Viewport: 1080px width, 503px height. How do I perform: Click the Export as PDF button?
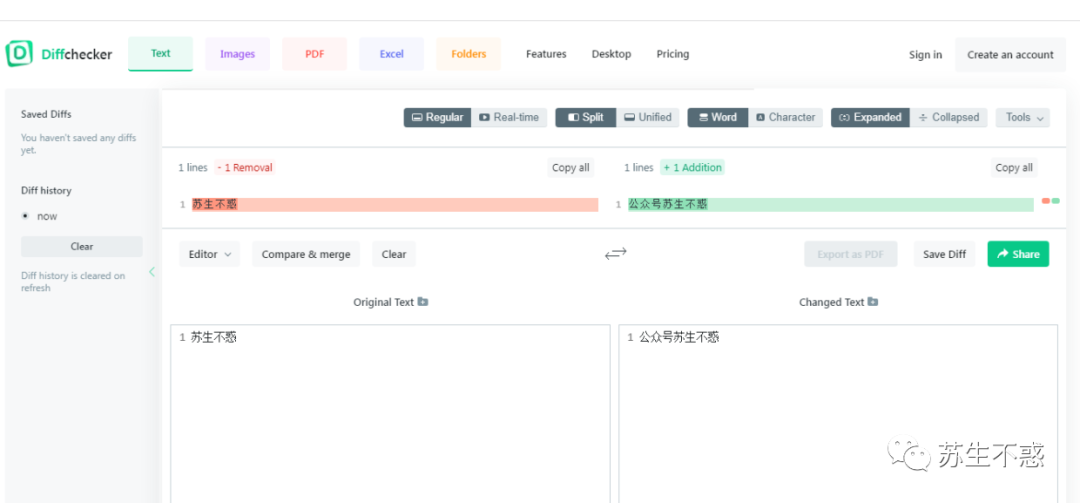[851, 254]
